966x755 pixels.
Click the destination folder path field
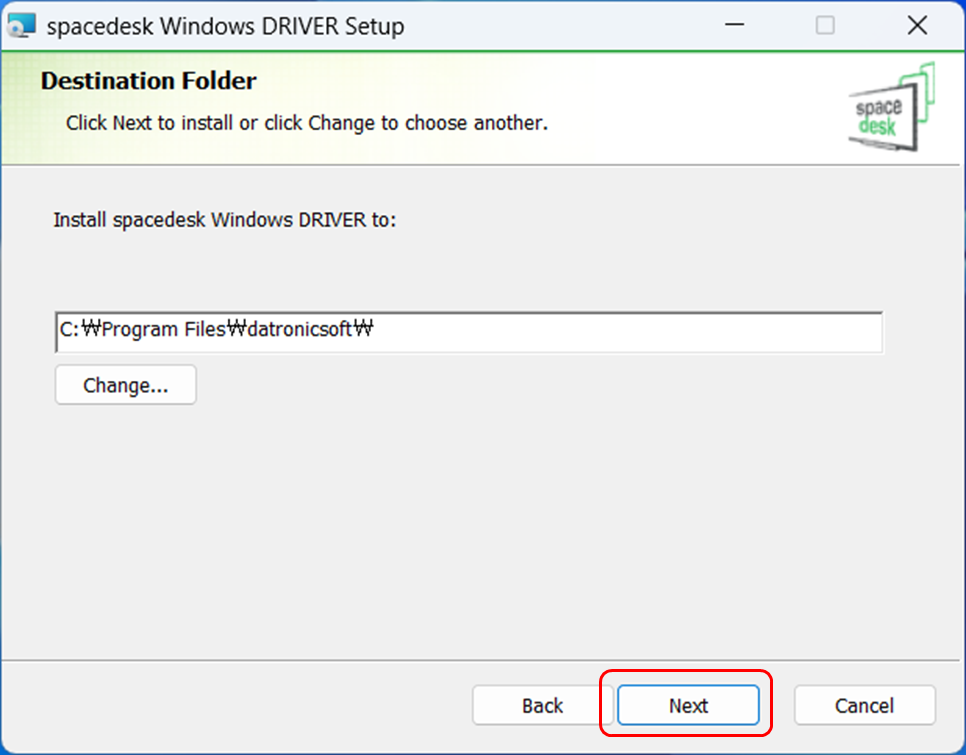point(469,333)
